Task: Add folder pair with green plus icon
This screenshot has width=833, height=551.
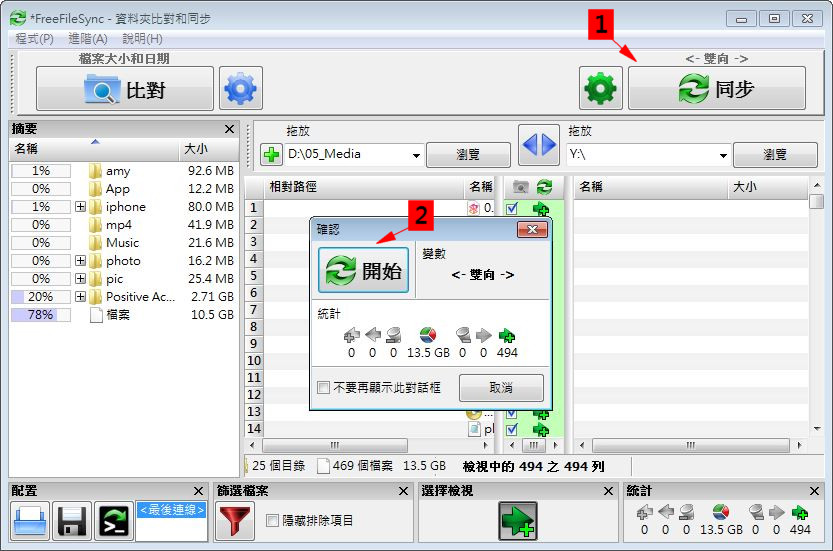Action: pyautogui.click(x=271, y=155)
